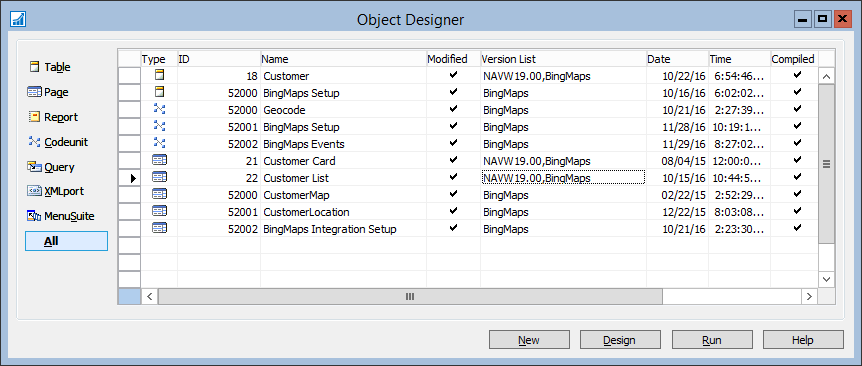Click the Customer table type icon
The image size is (862, 366).
(x=159, y=75)
